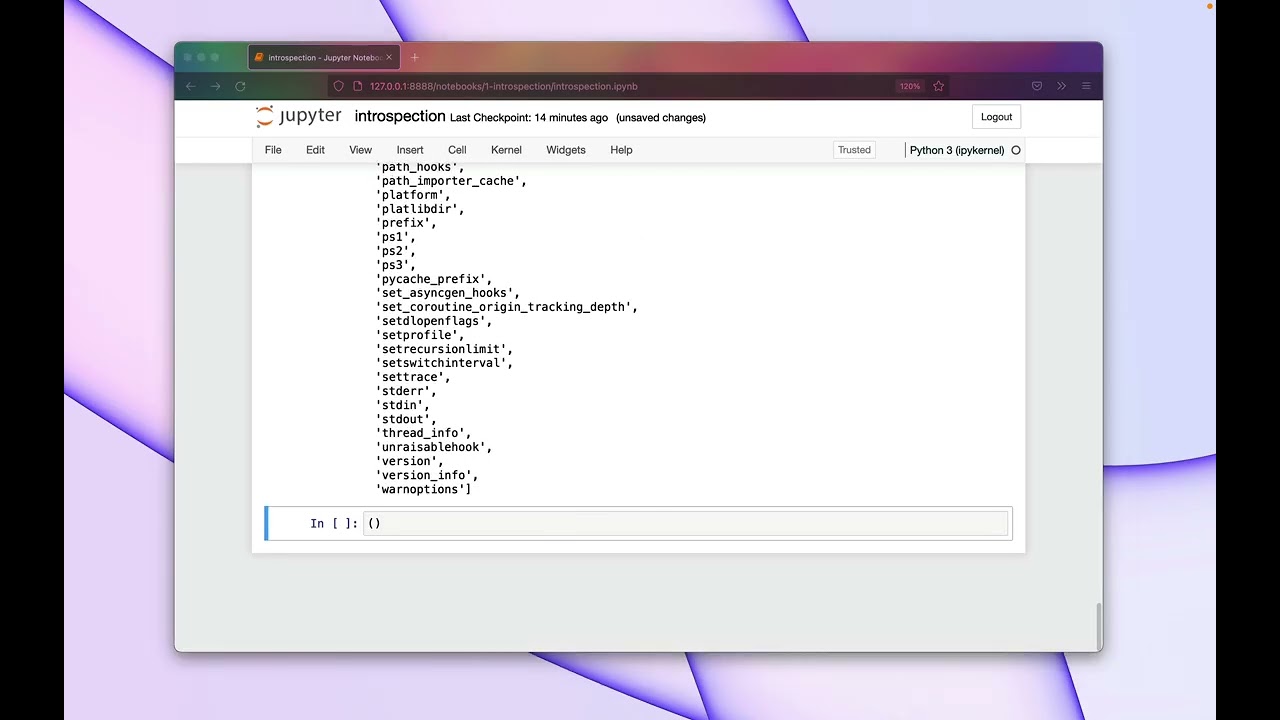Image resolution: width=1280 pixels, height=720 pixels.
Task: Click 'unraisablehook' in output list
Action: click(434, 447)
